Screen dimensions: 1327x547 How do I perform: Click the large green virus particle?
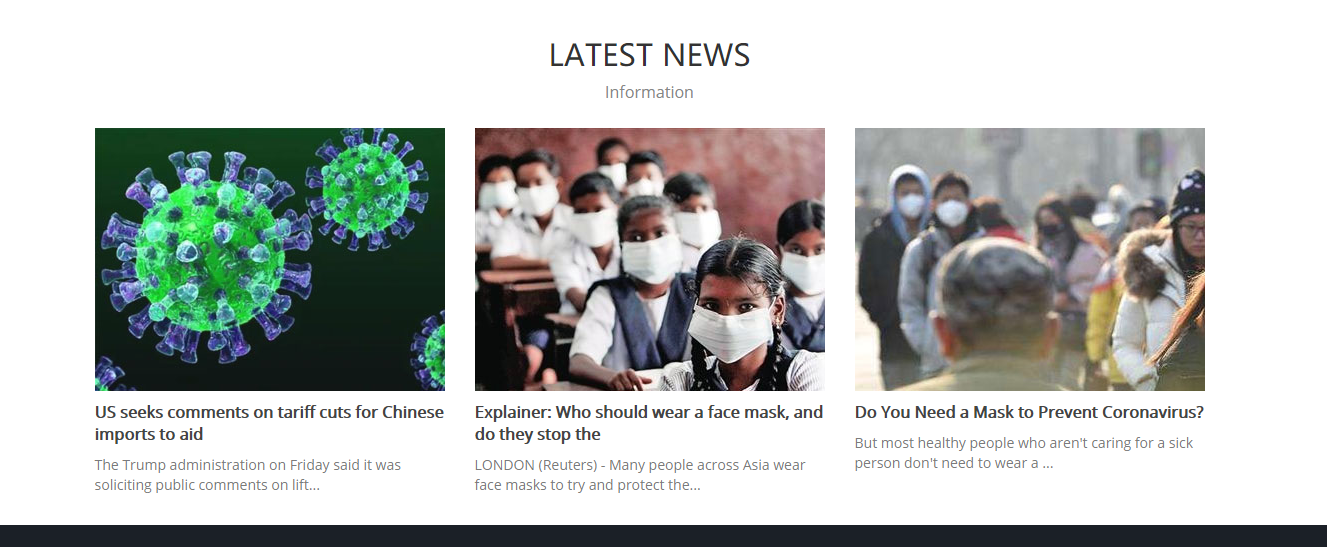coord(207,256)
